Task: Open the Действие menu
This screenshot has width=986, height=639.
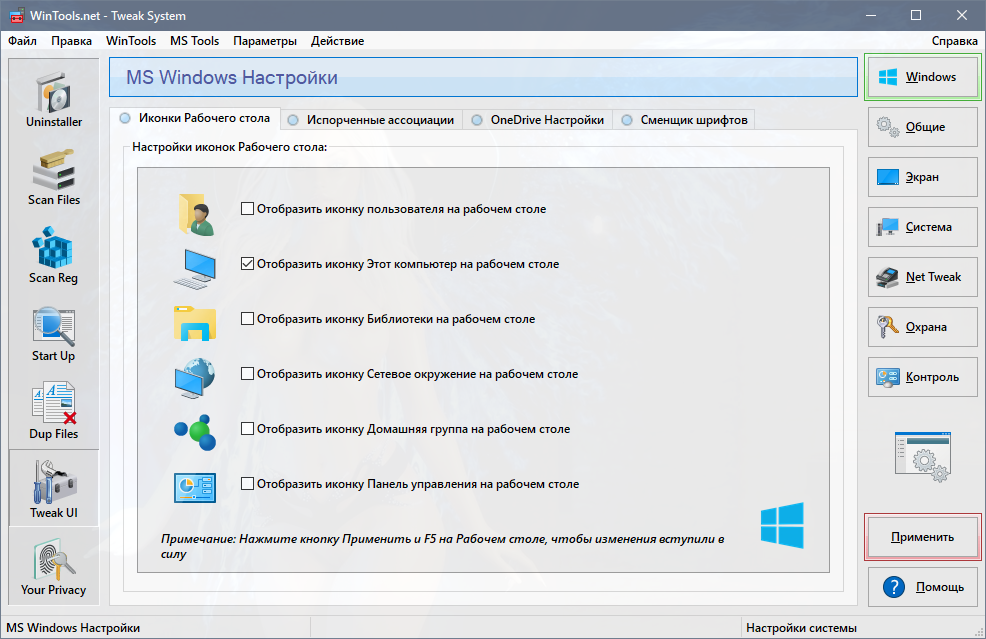Action: point(337,41)
